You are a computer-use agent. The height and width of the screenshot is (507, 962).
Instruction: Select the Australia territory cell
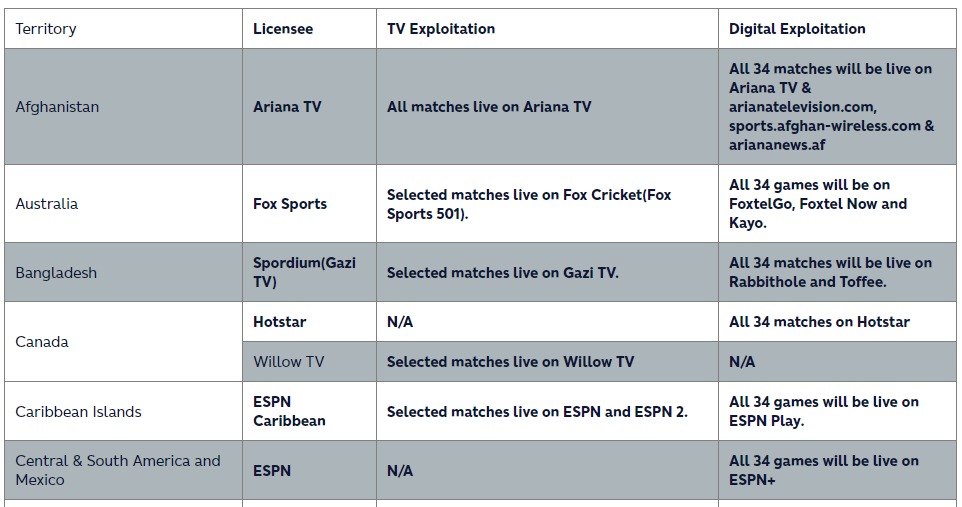coord(47,204)
